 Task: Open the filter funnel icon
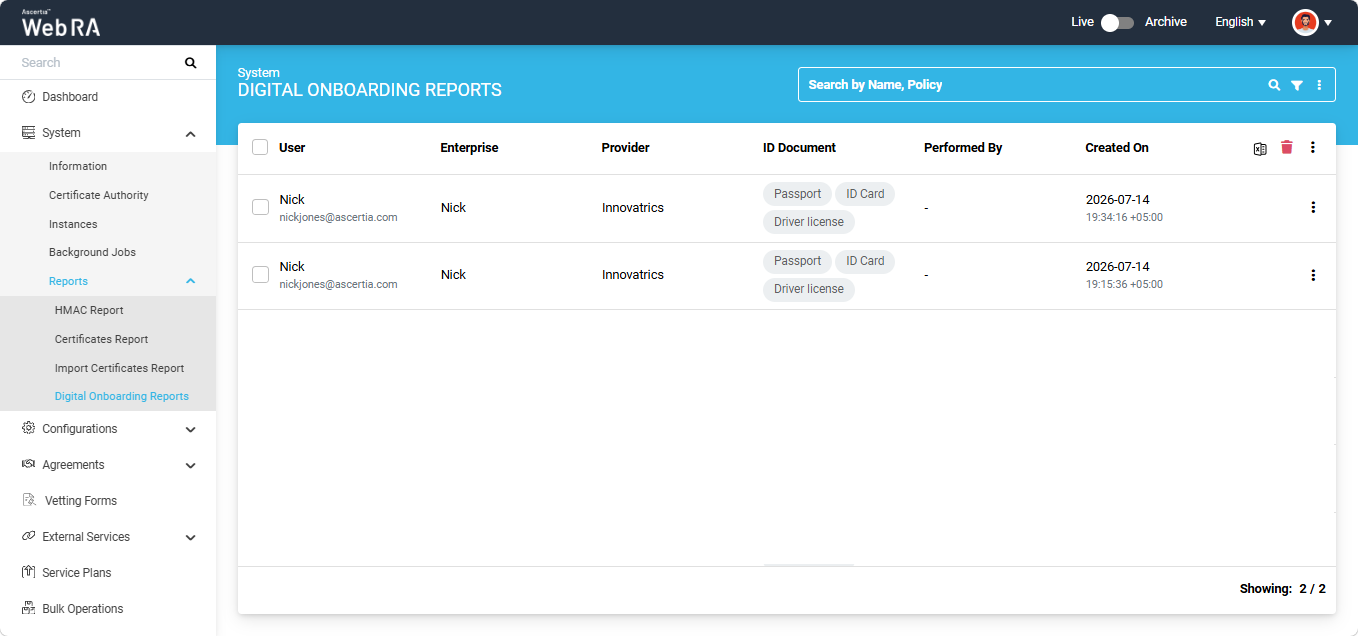pos(1297,85)
